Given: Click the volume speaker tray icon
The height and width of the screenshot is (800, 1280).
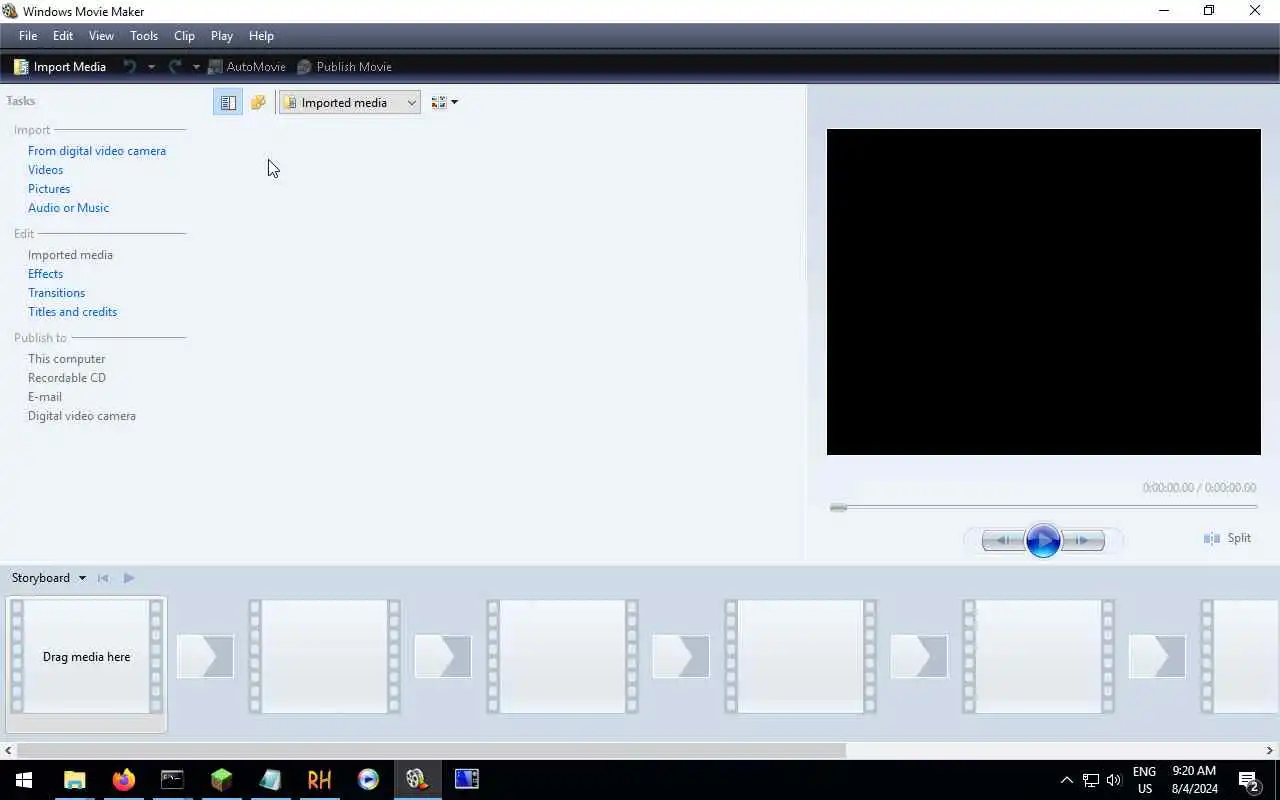Looking at the screenshot, I should tap(1114, 780).
